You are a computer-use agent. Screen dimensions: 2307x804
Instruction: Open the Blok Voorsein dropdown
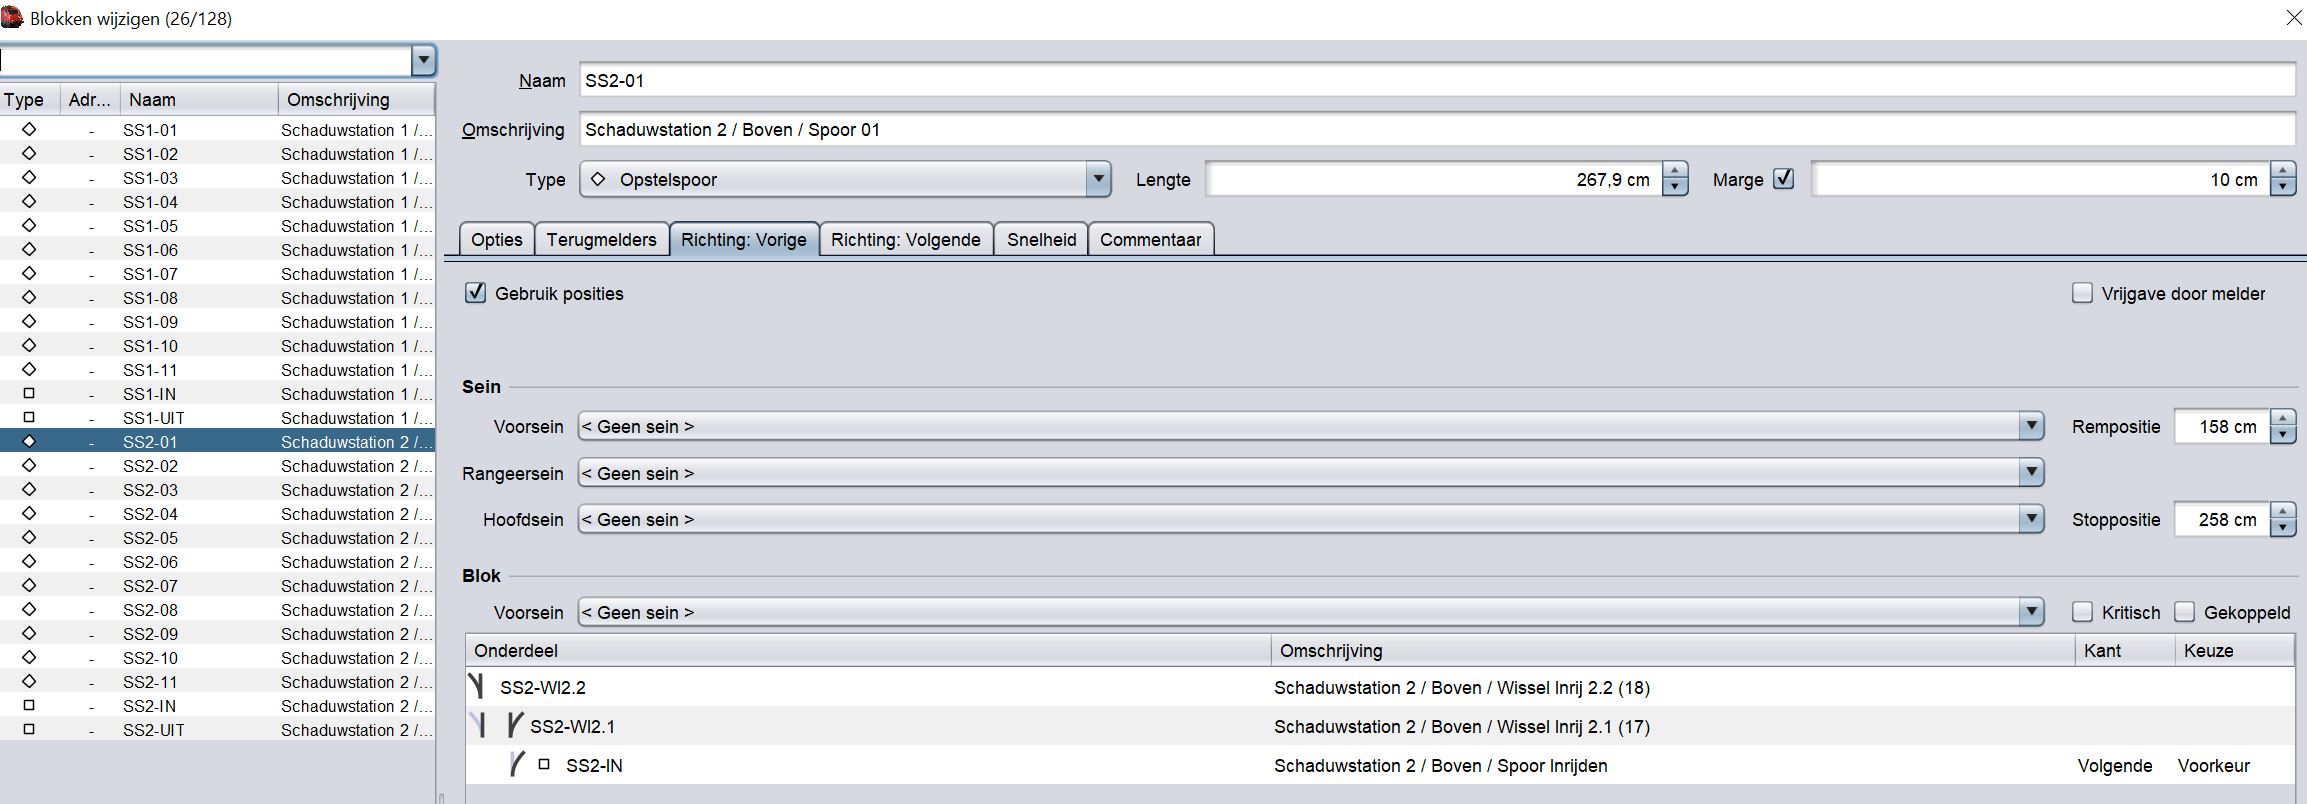[x=2031, y=612]
